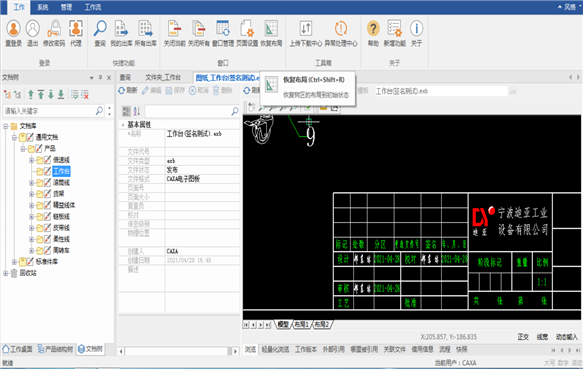Viewport: 583px width, 369px height.
Task: Click the 刷新 refresh button in properties panel
Action: pyautogui.click(x=128, y=90)
